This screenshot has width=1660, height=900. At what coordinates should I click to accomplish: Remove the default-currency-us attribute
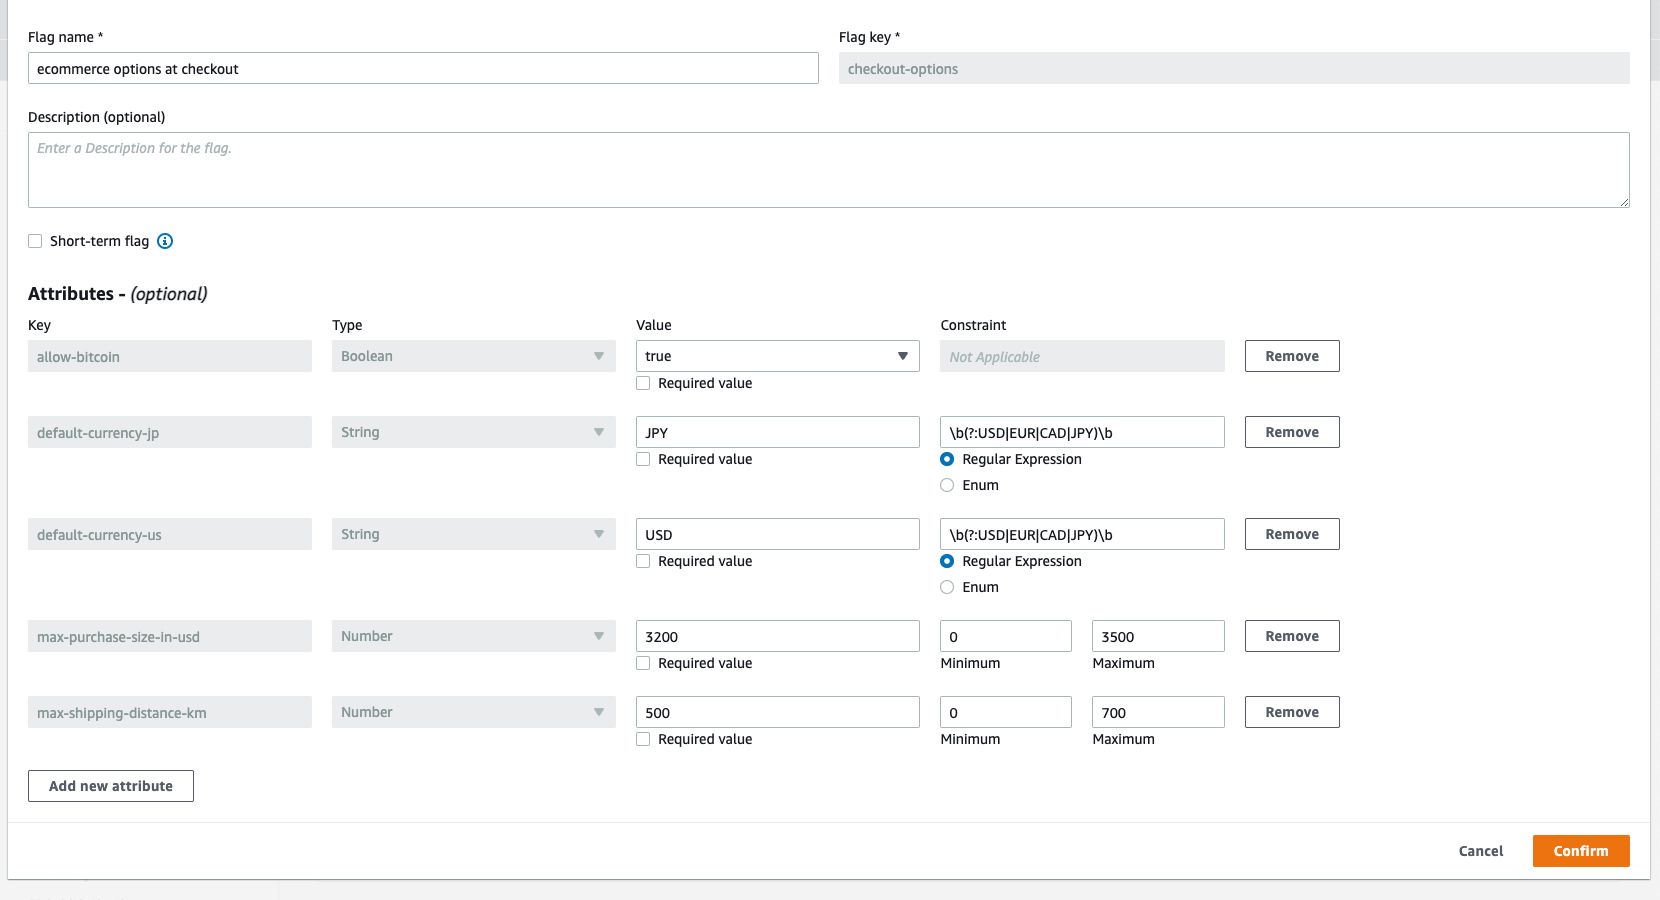(x=1292, y=534)
